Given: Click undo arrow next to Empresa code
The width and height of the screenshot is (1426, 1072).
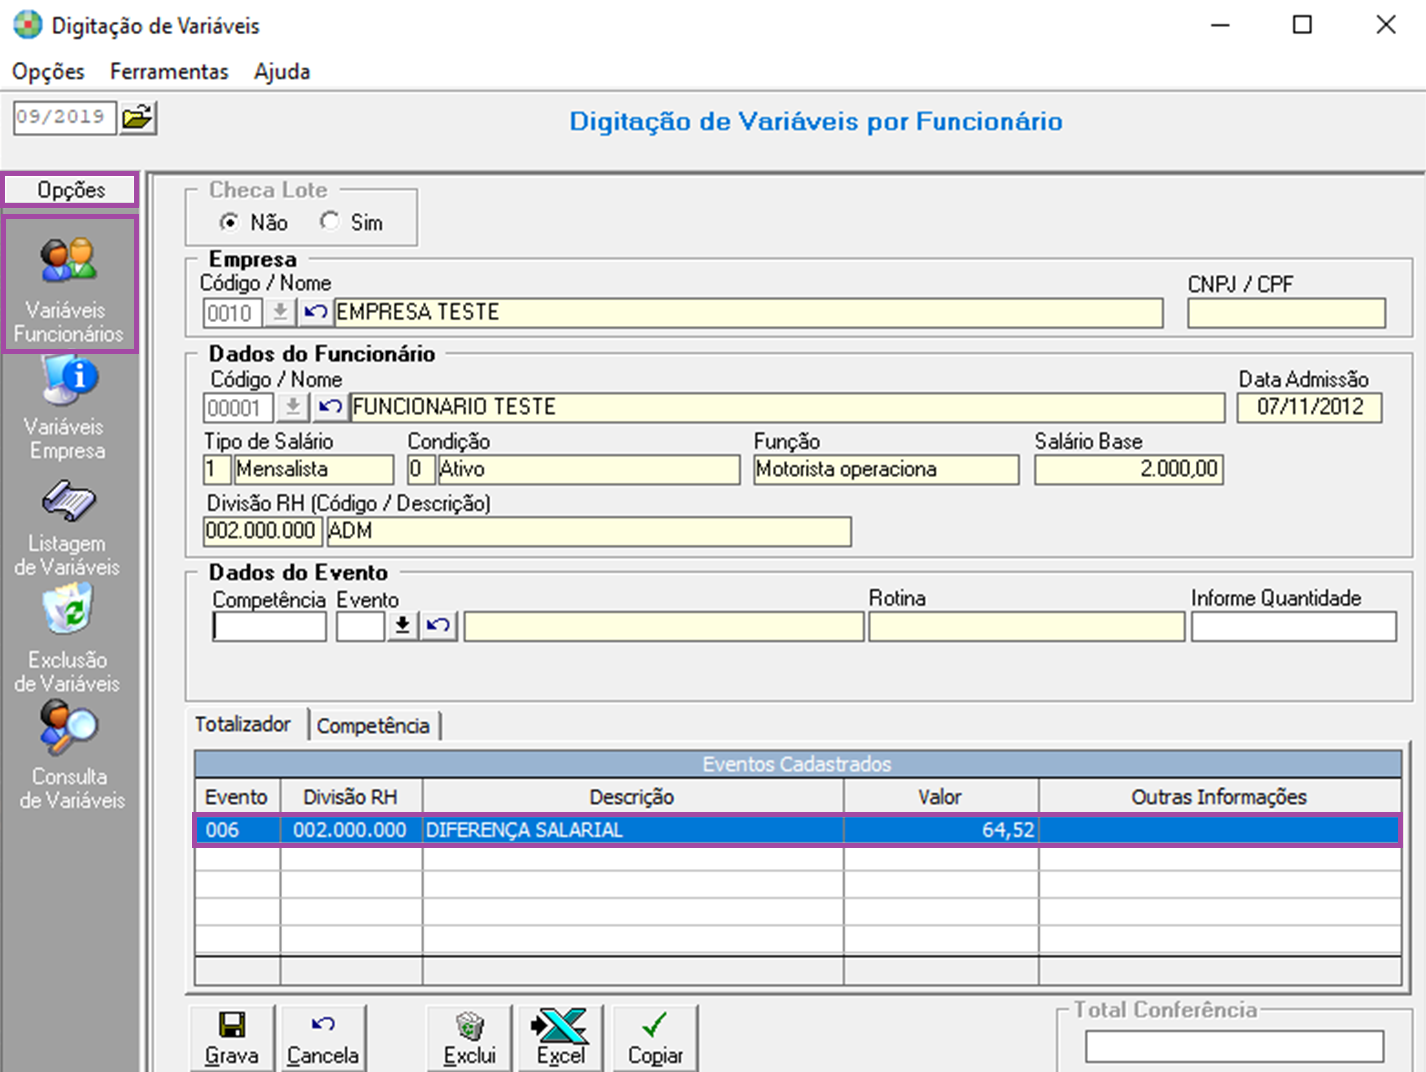Looking at the screenshot, I should point(316,312).
